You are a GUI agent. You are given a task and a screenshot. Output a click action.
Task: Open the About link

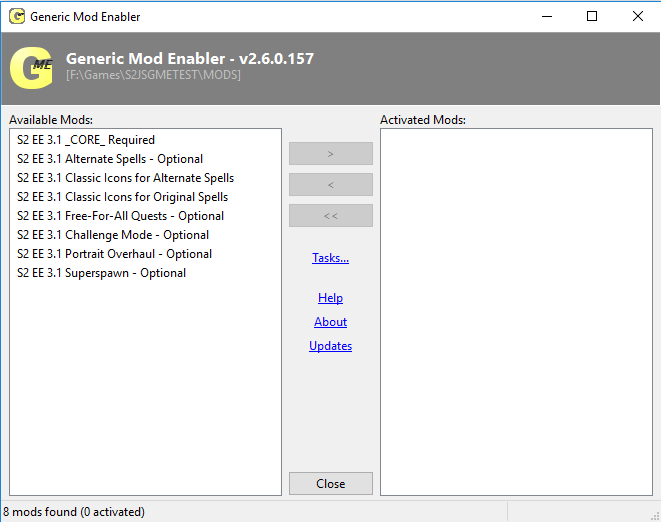pos(330,322)
